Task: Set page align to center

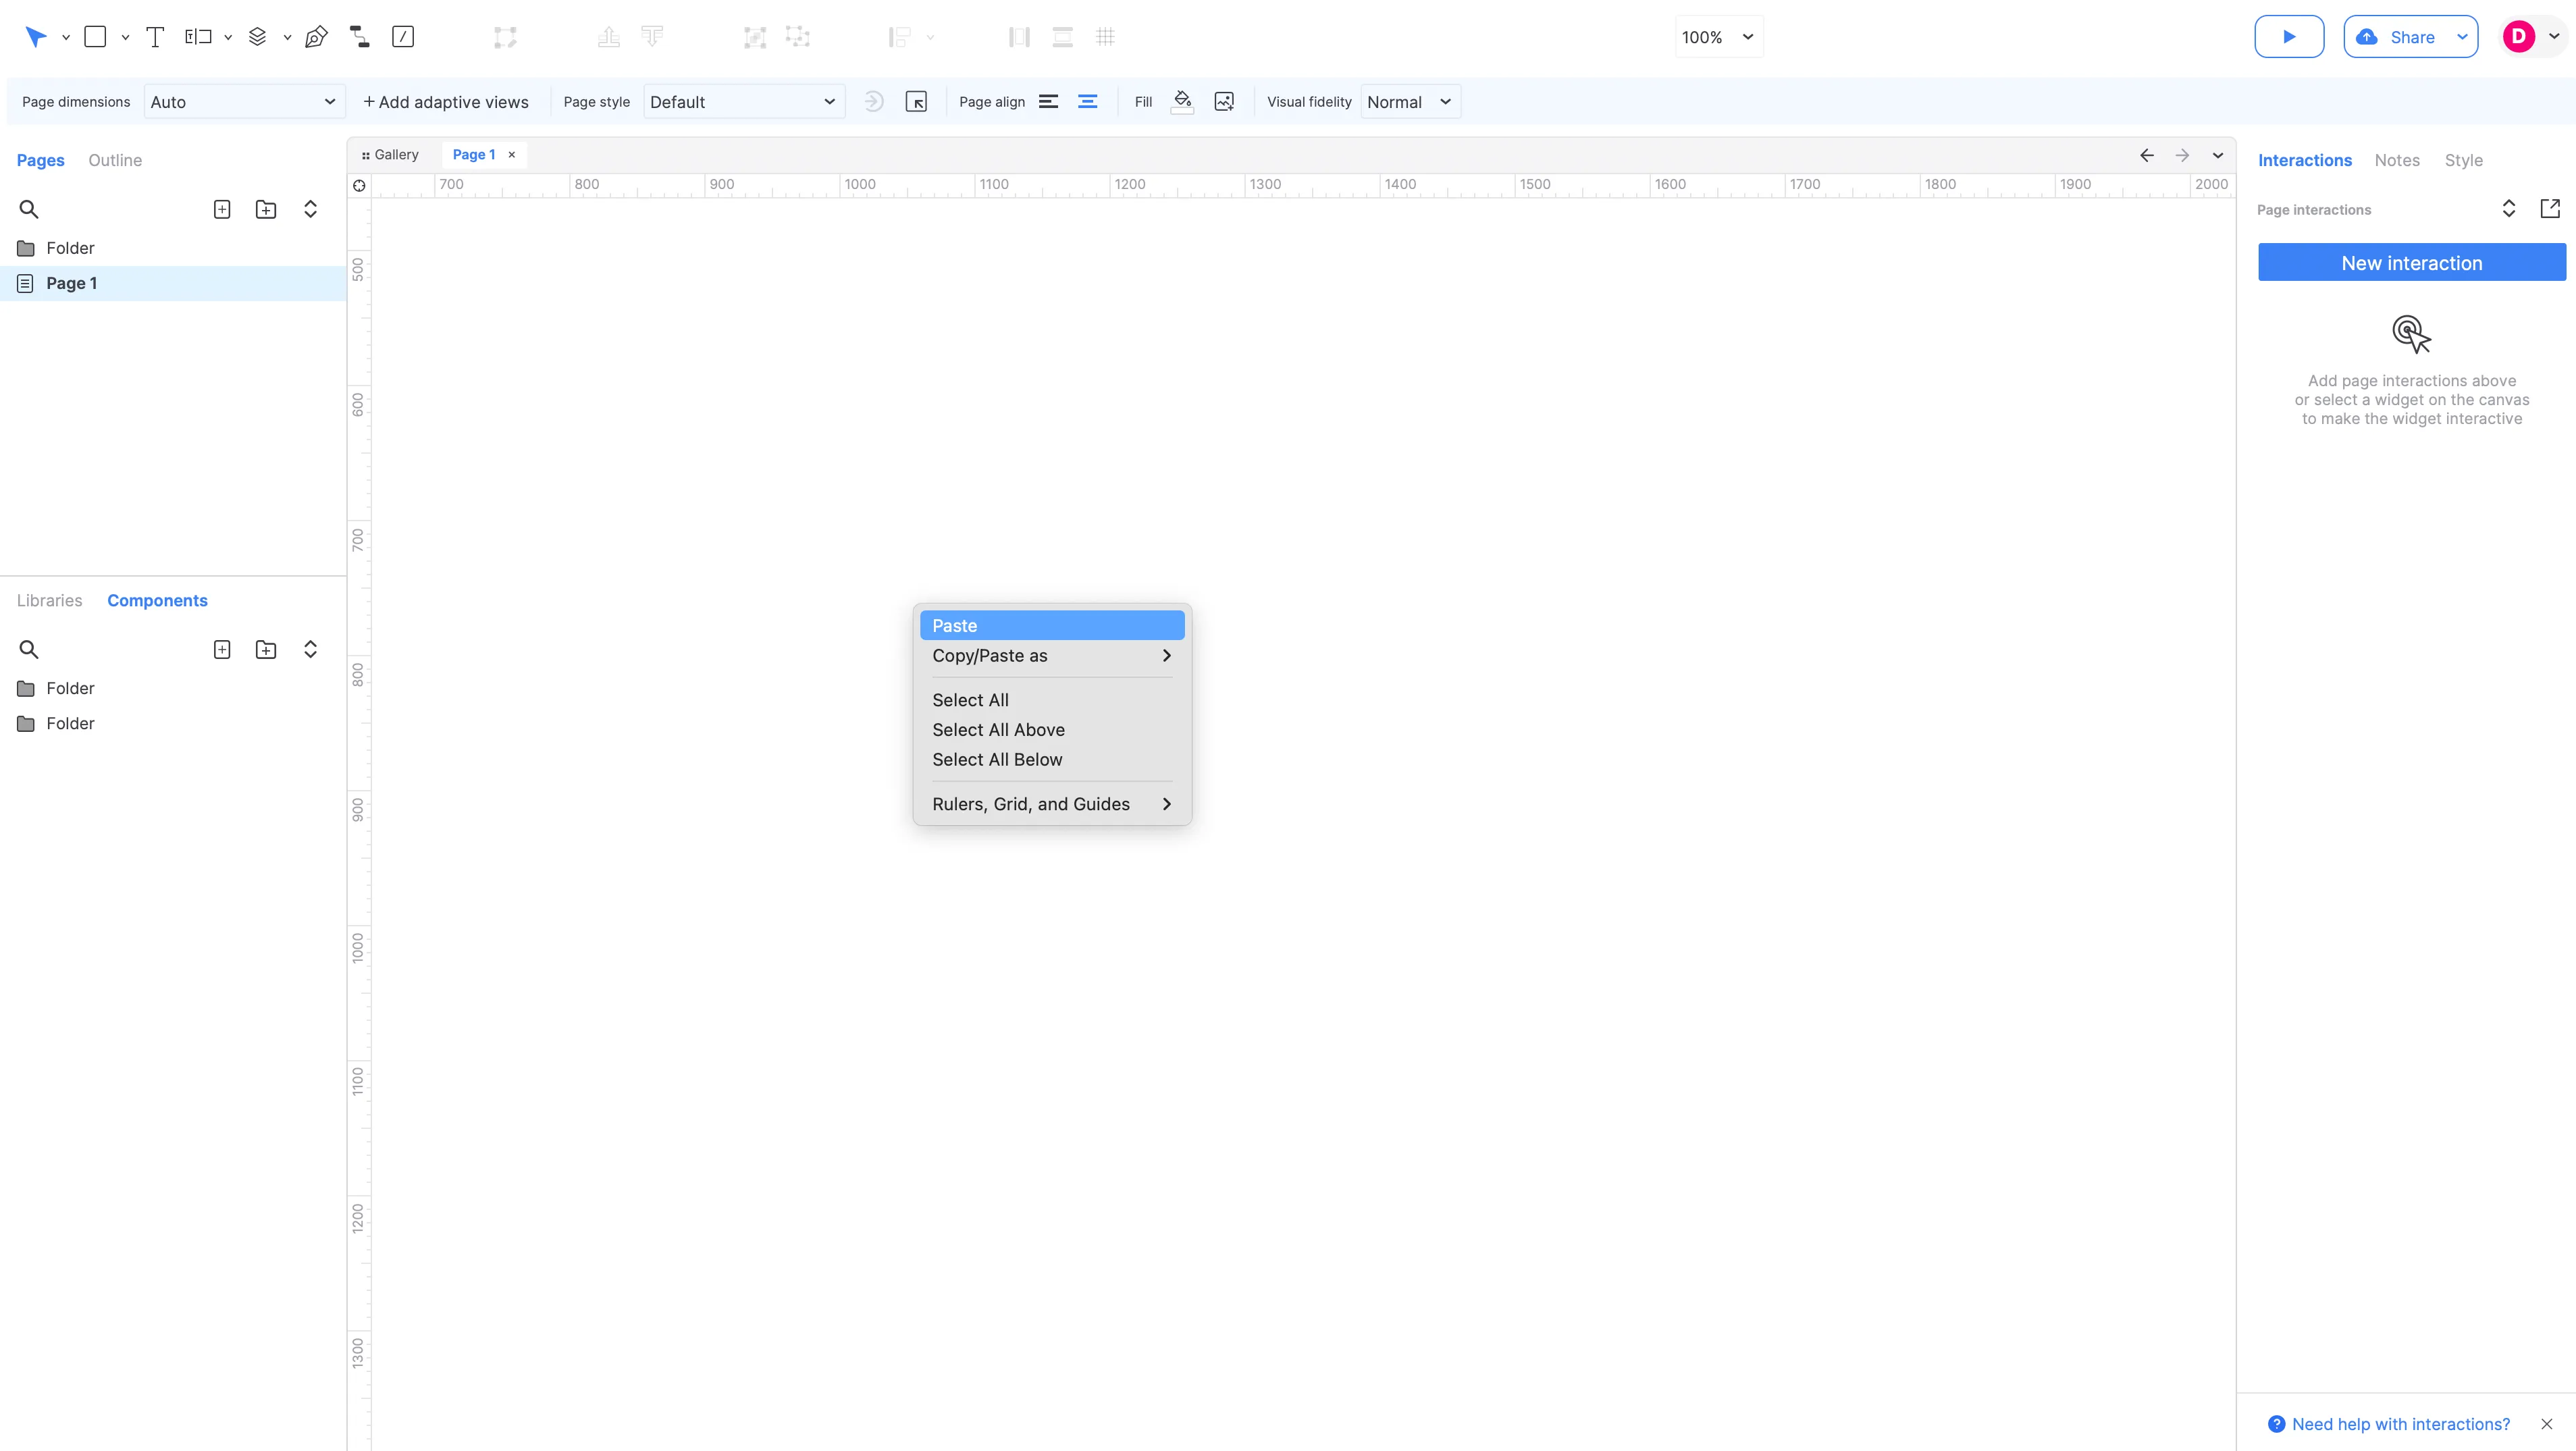Action: click(1087, 102)
